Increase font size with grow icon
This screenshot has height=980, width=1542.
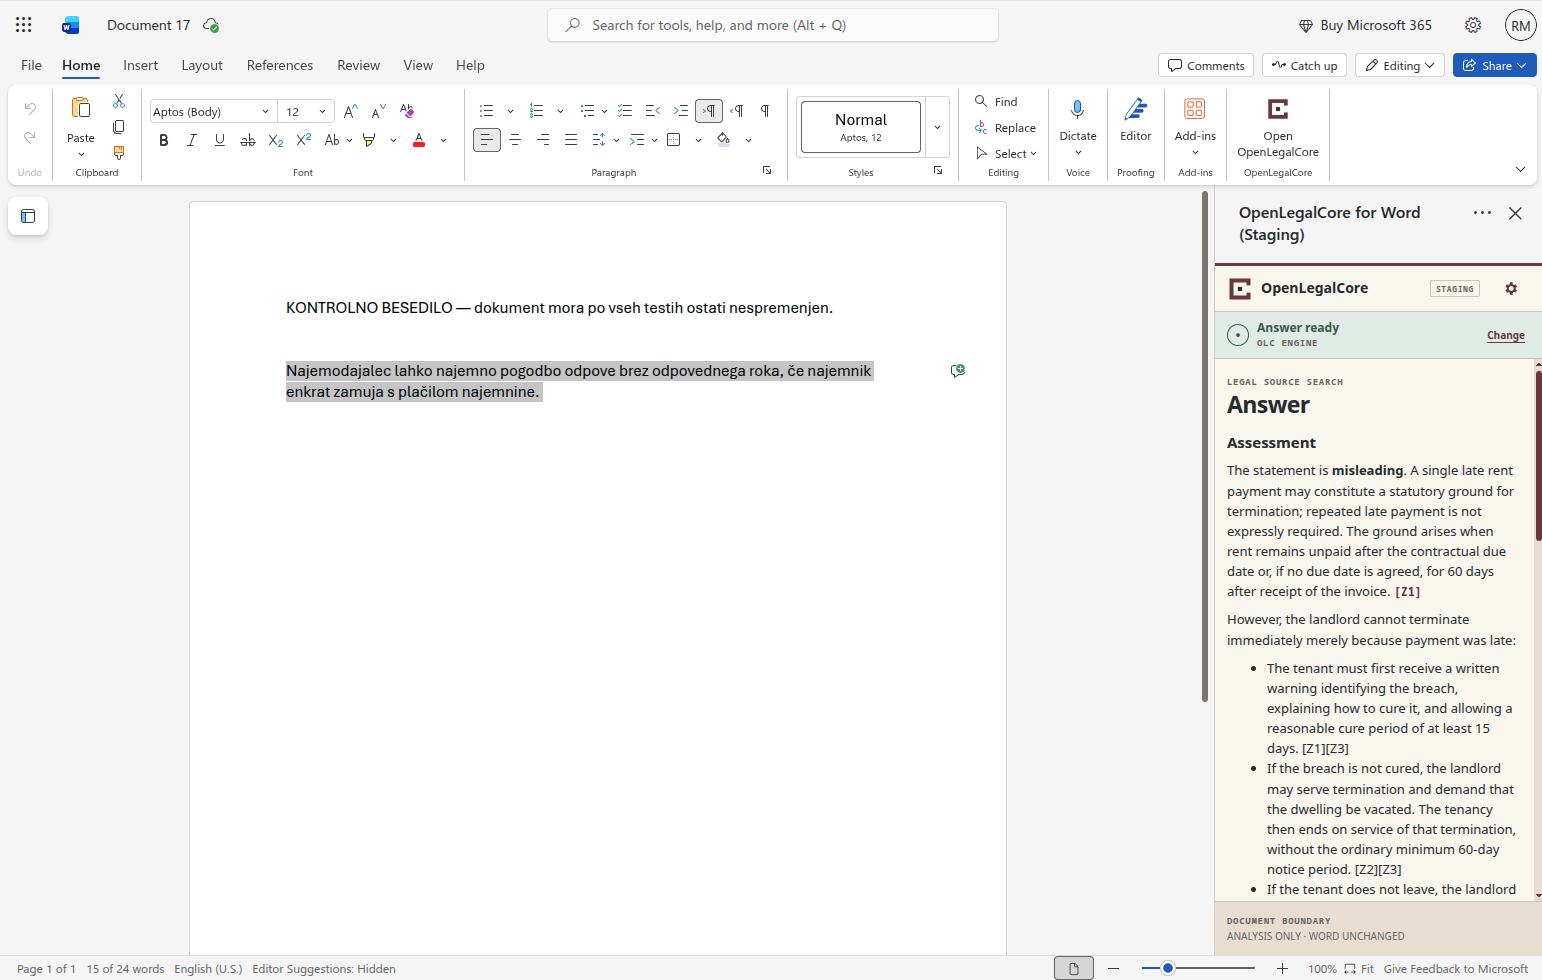point(350,111)
